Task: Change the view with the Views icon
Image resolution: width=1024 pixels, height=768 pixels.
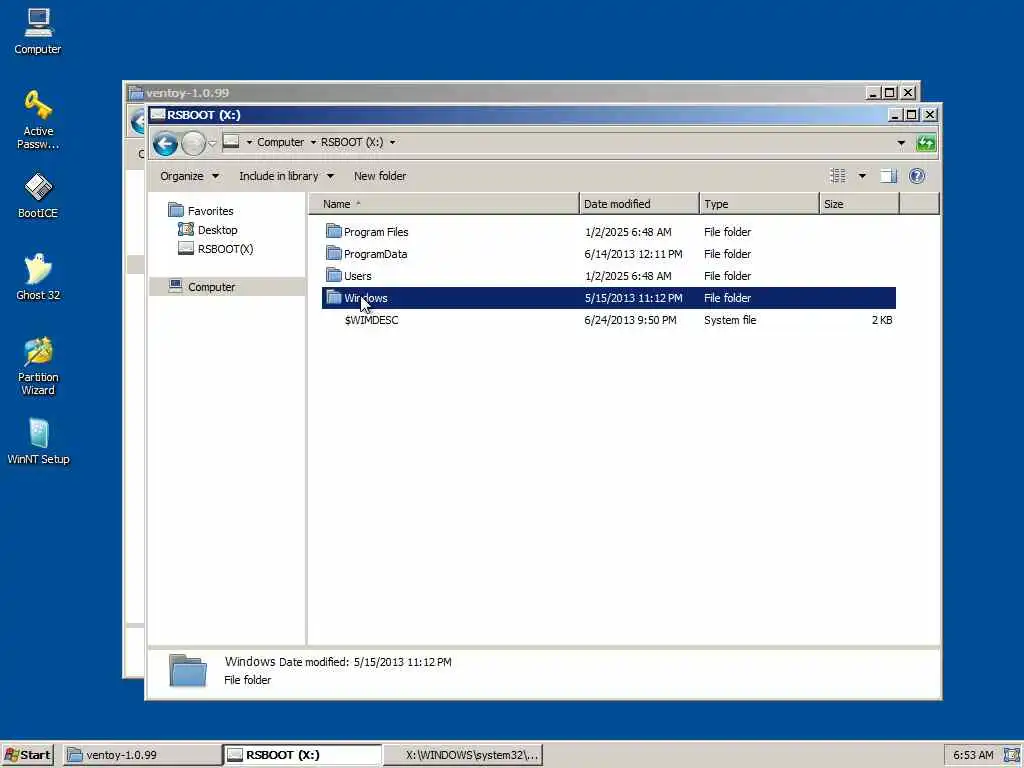Action: pos(838,176)
